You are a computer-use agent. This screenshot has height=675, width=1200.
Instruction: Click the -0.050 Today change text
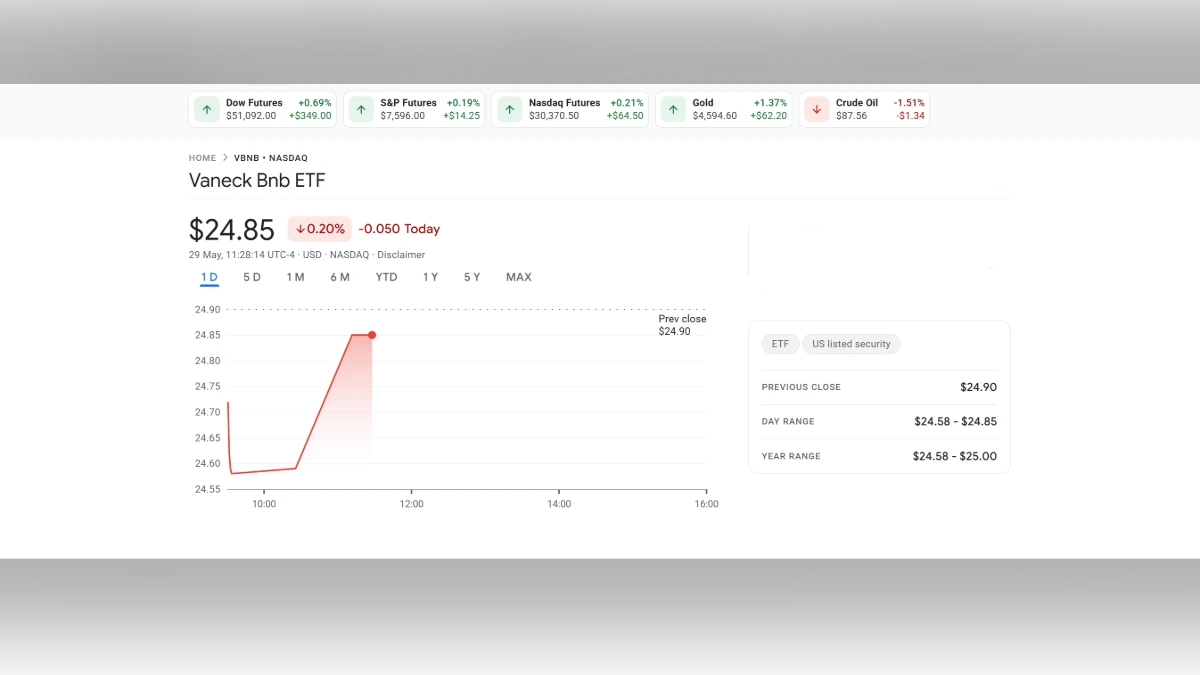pyautogui.click(x=399, y=229)
